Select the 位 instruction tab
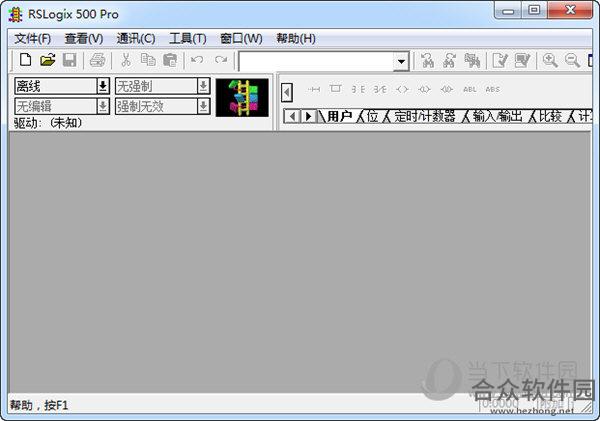Viewport: 600px width, 421px height. coord(372,116)
